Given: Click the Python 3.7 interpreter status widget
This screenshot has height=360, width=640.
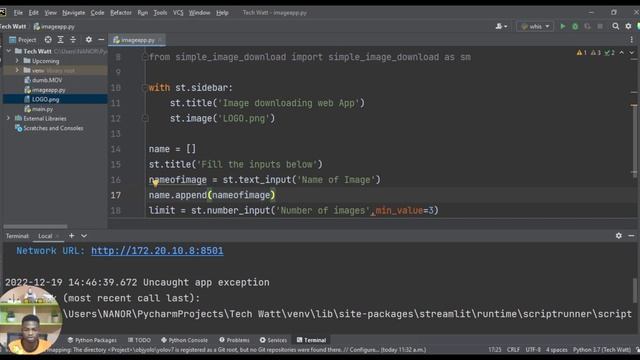Looking at the screenshot, I should [602, 350].
